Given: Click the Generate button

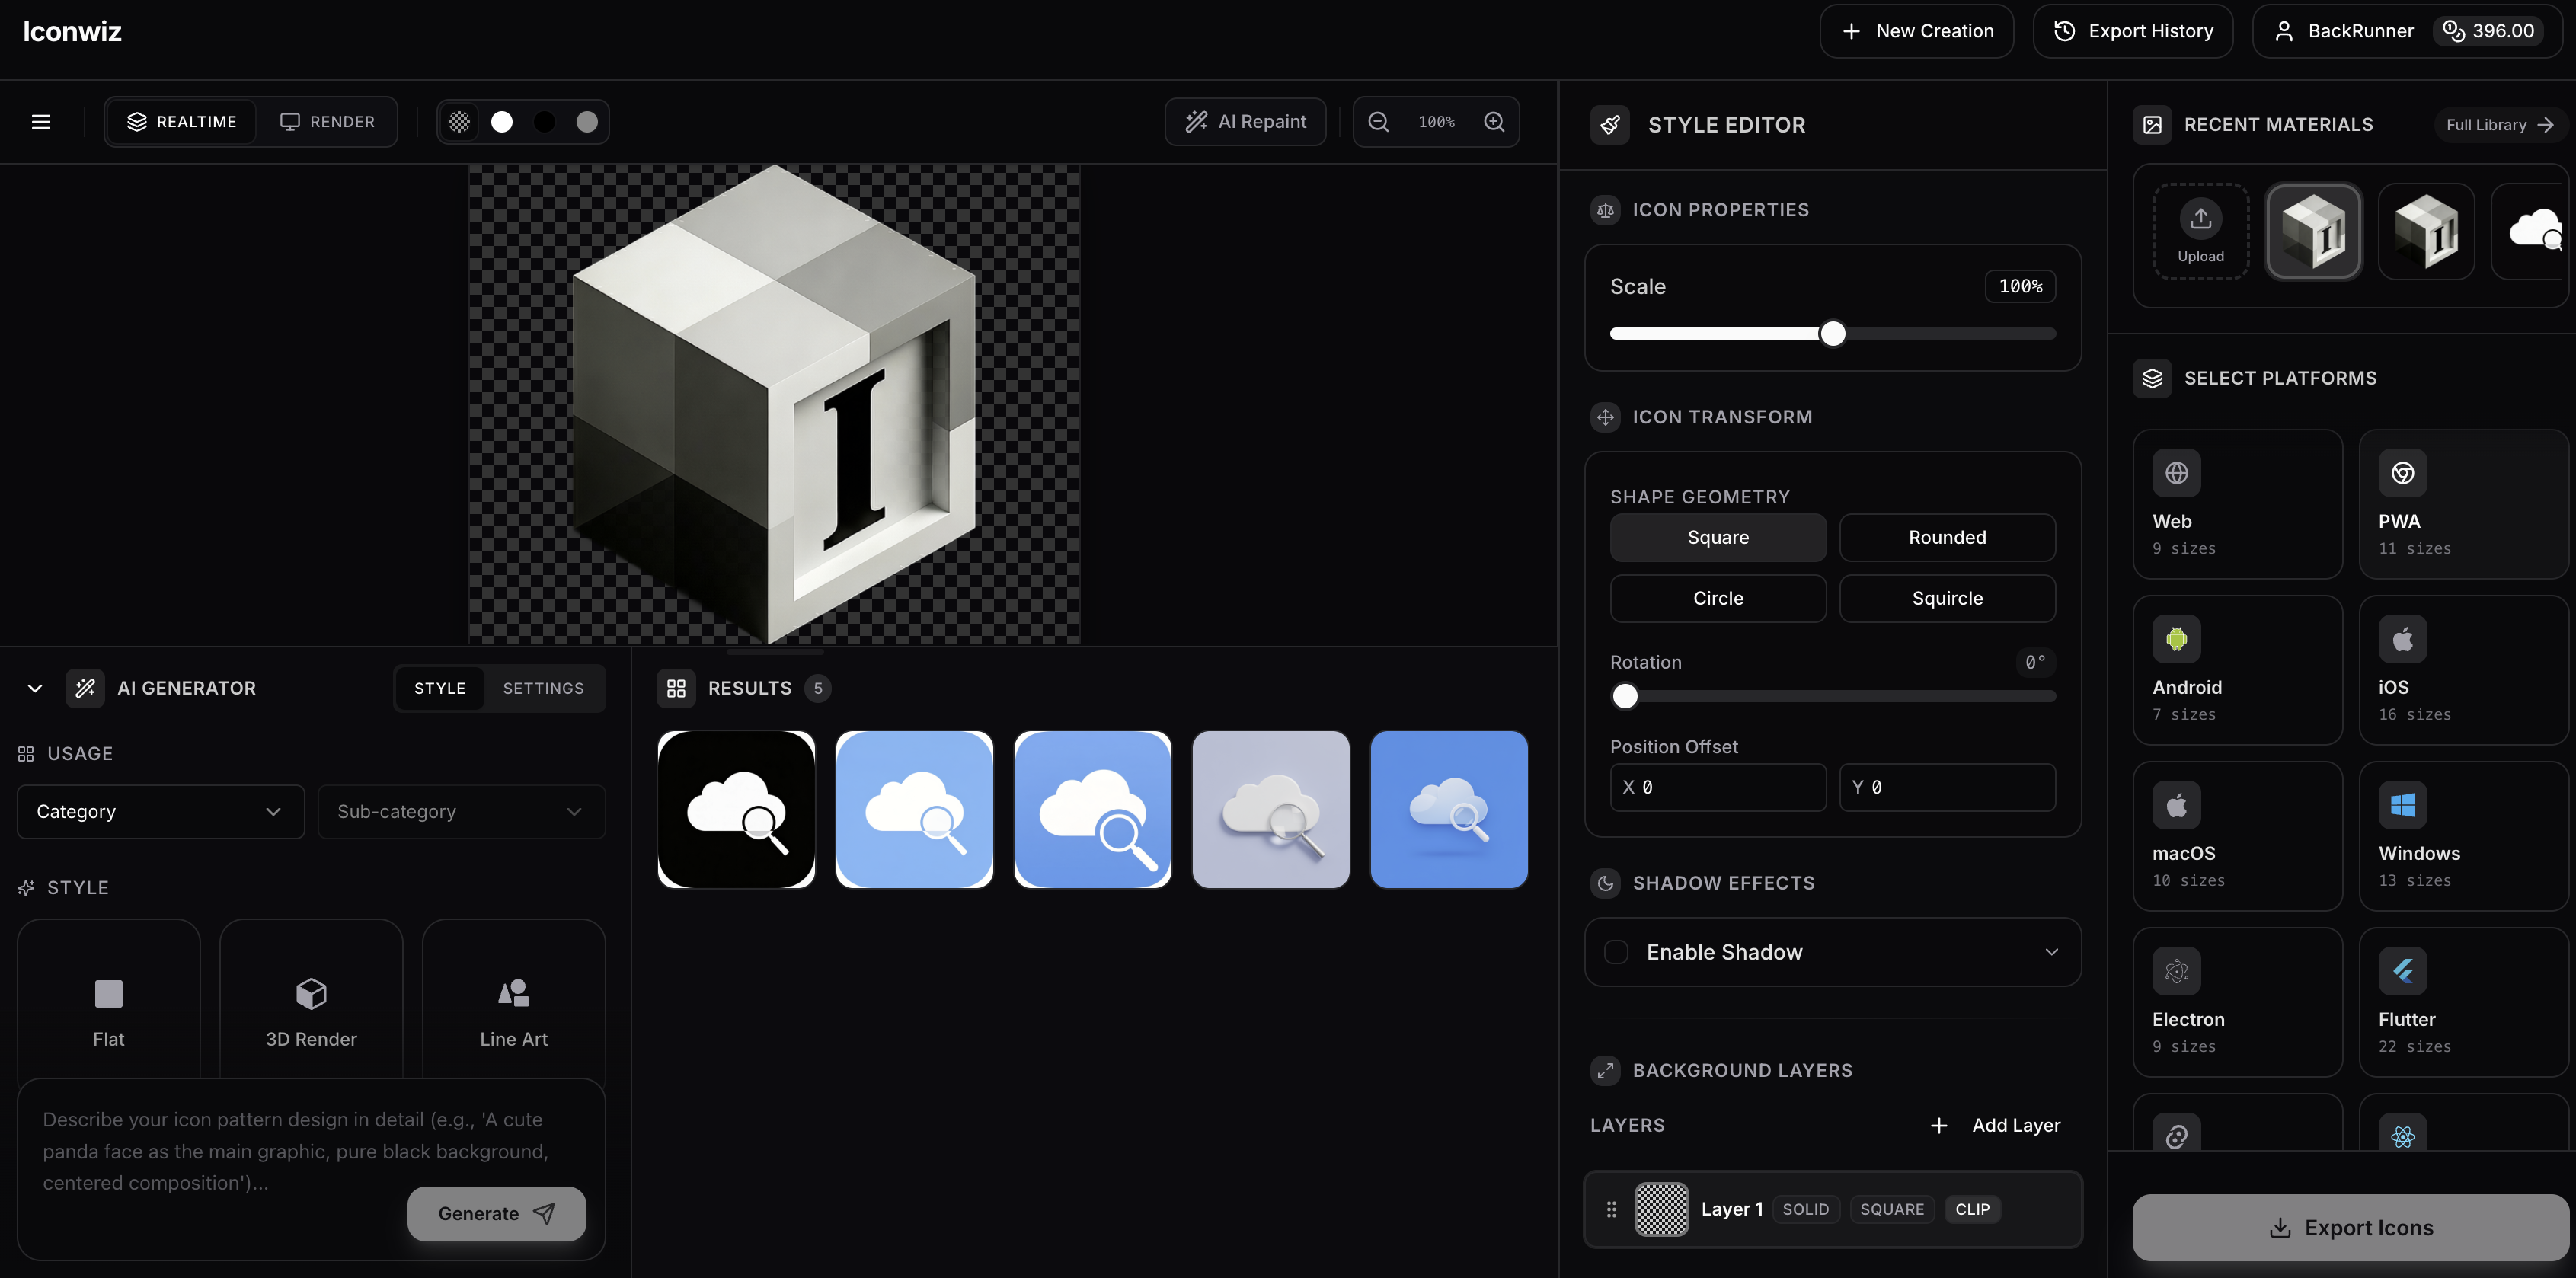Looking at the screenshot, I should [496, 1213].
